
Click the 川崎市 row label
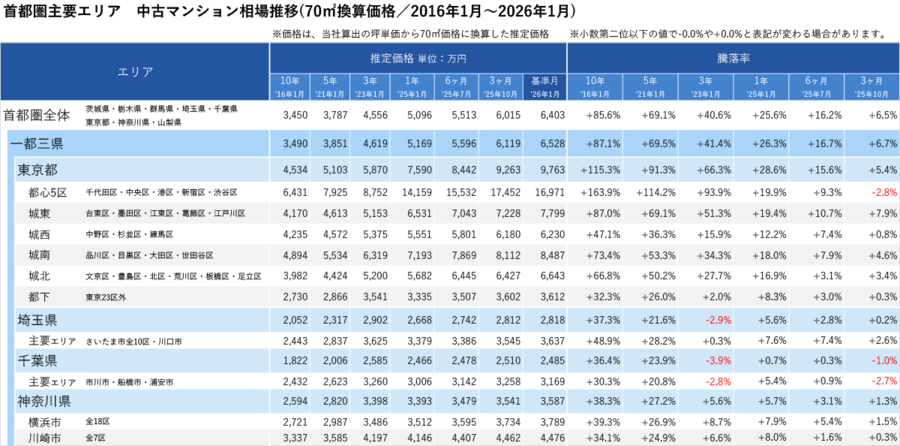click(46, 437)
